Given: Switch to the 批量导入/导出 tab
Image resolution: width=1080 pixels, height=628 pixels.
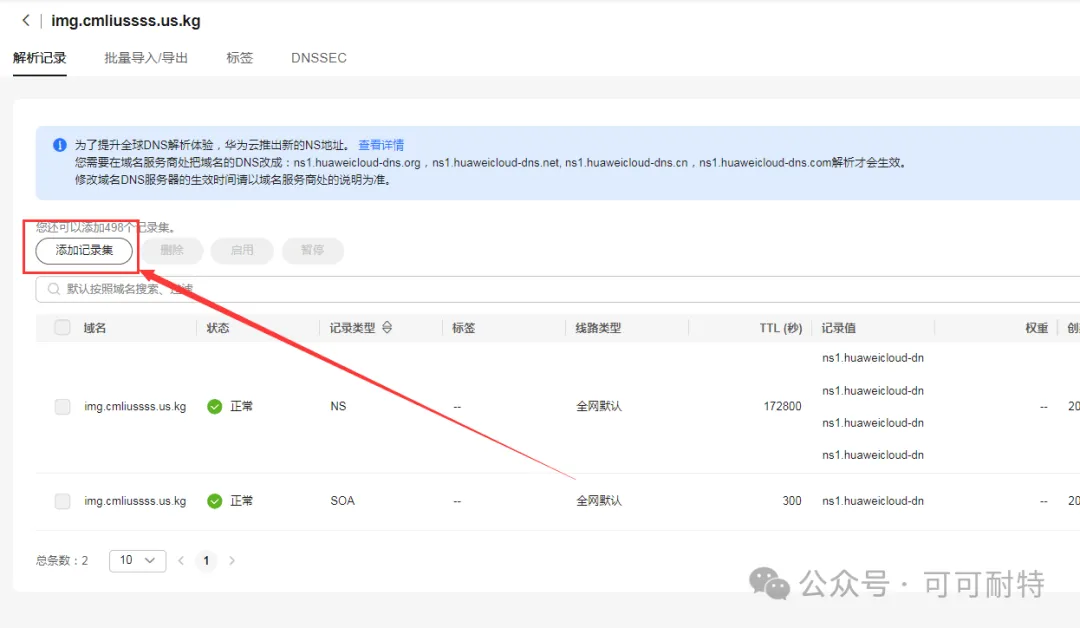Looking at the screenshot, I should pyautogui.click(x=146, y=58).
